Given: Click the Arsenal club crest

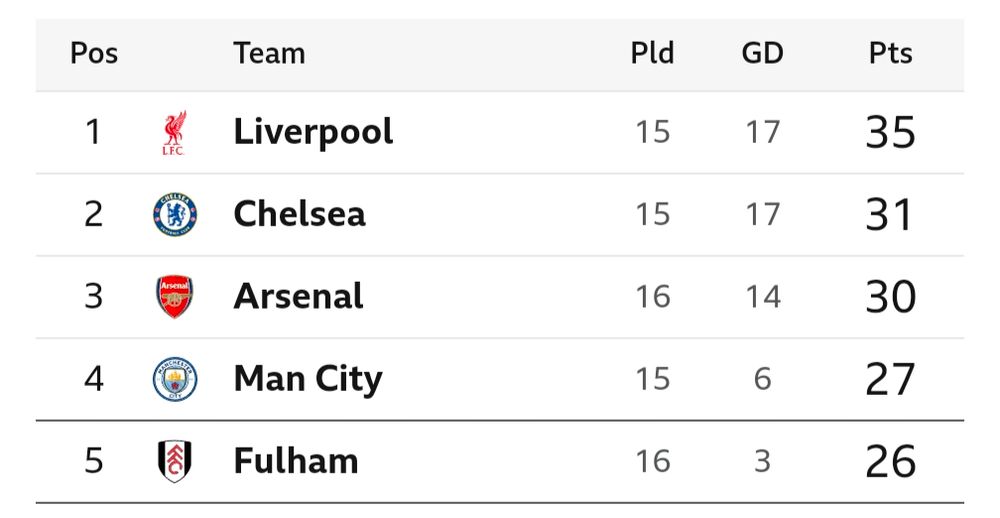Looking at the screenshot, I should [x=175, y=297].
